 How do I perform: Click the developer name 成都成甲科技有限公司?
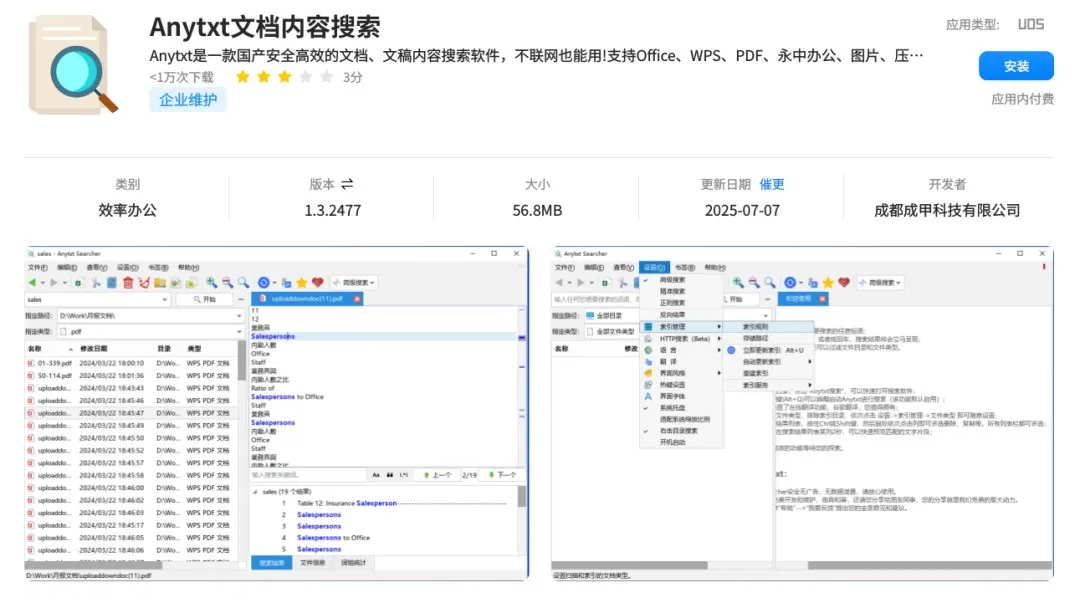pyautogui.click(x=947, y=210)
